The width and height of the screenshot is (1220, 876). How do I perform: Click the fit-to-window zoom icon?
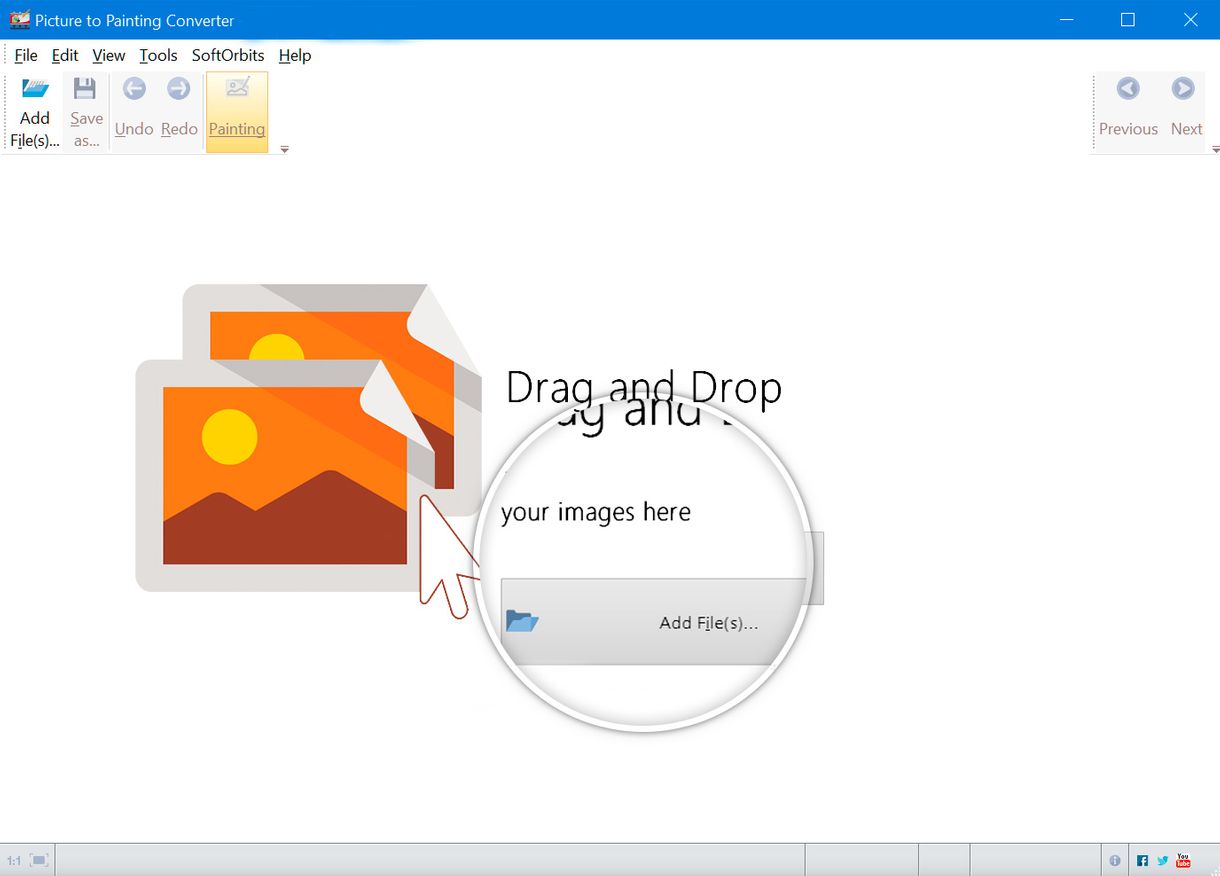[x=39, y=859]
